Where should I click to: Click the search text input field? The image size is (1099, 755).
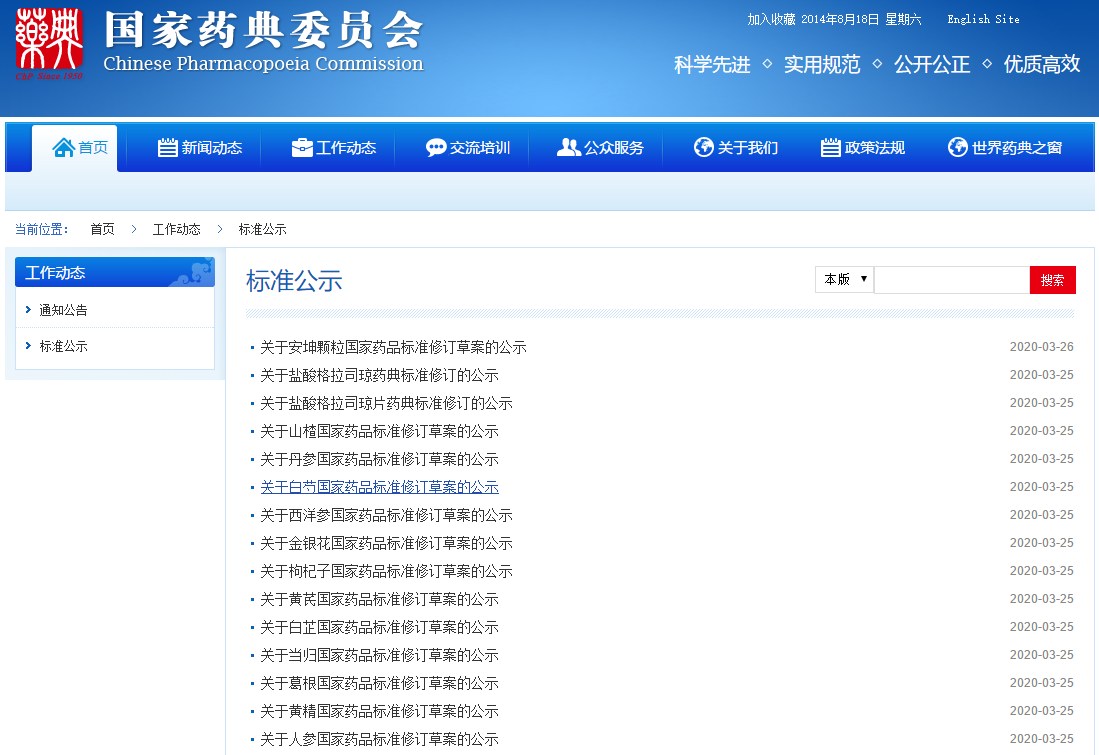[x=951, y=280]
